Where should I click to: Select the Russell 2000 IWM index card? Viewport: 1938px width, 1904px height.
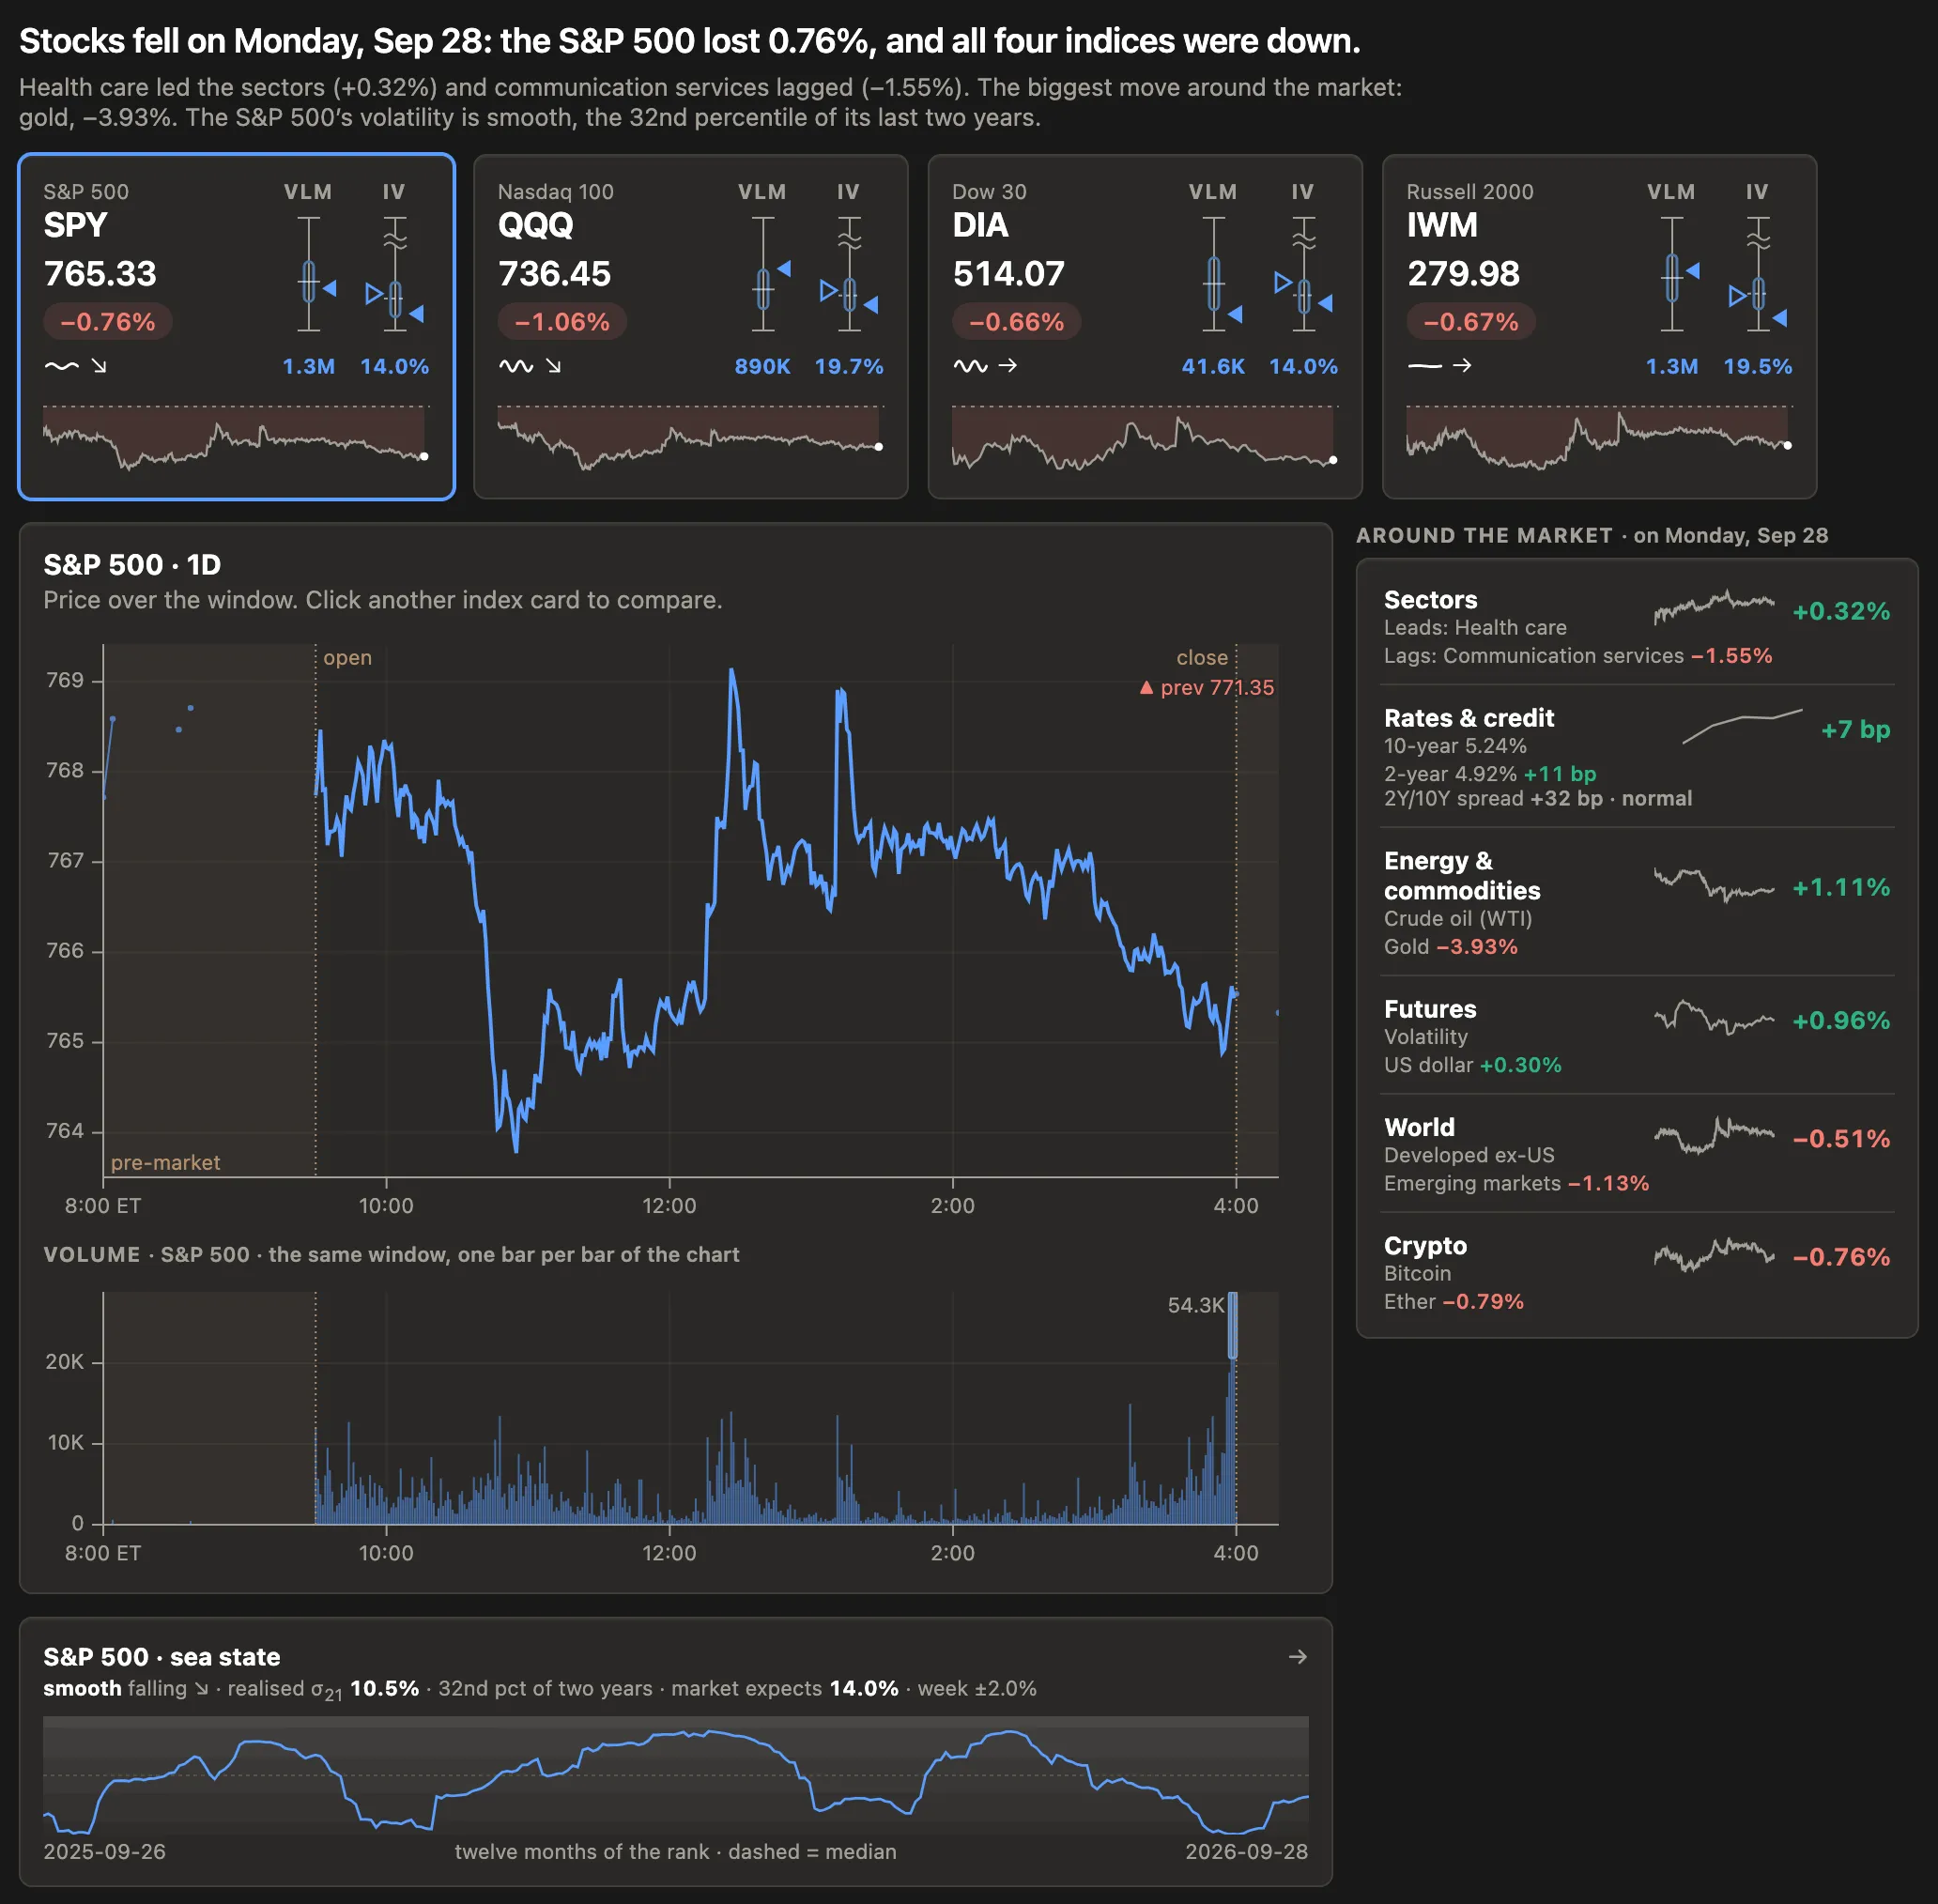1599,326
